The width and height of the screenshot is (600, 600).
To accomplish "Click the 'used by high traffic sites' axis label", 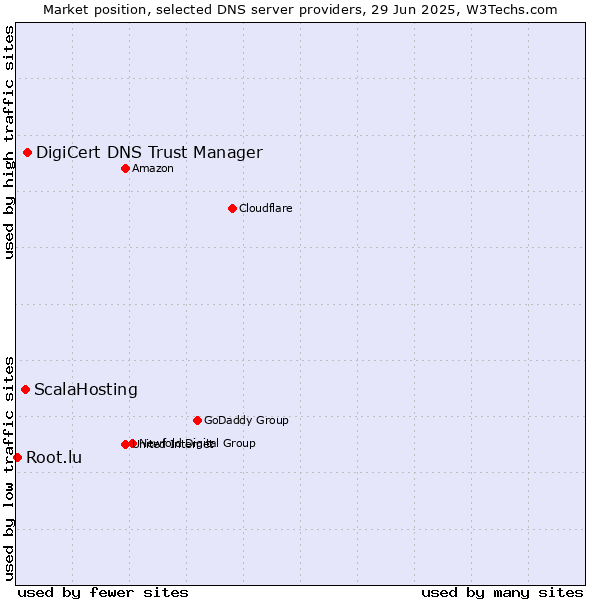I will tap(8, 142).
